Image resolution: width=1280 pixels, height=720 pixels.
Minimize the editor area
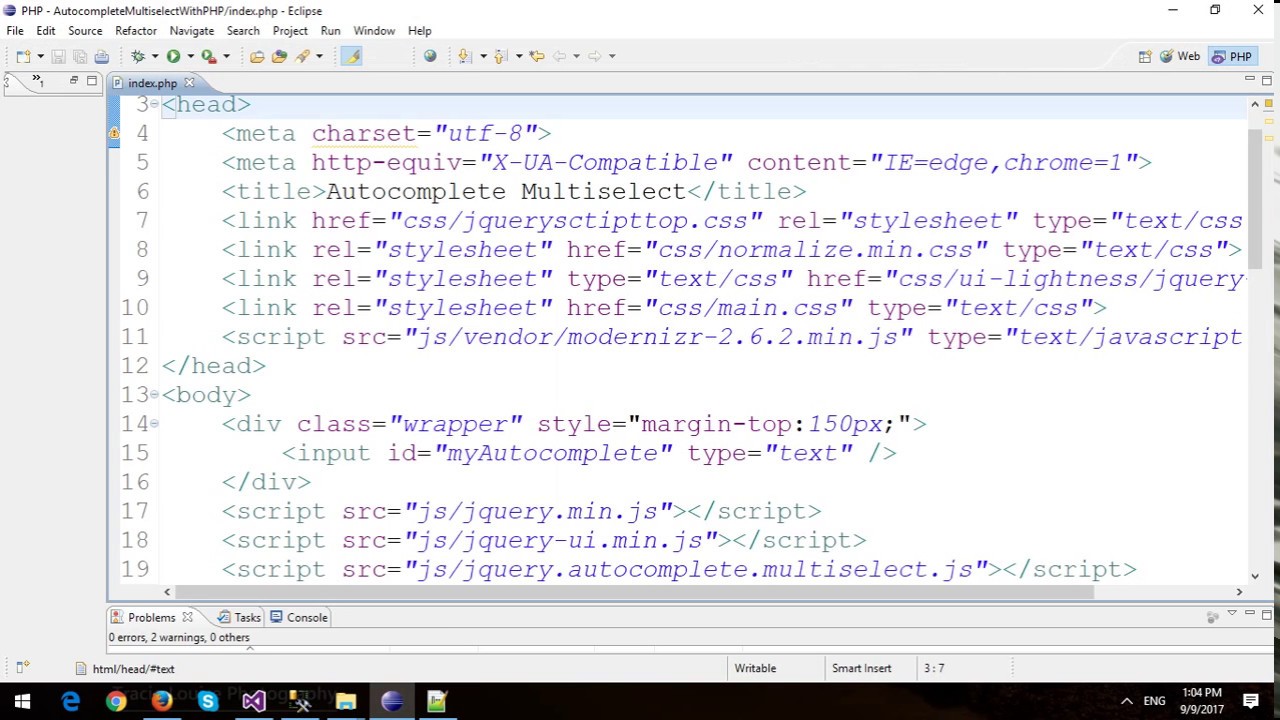(x=1250, y=79)
